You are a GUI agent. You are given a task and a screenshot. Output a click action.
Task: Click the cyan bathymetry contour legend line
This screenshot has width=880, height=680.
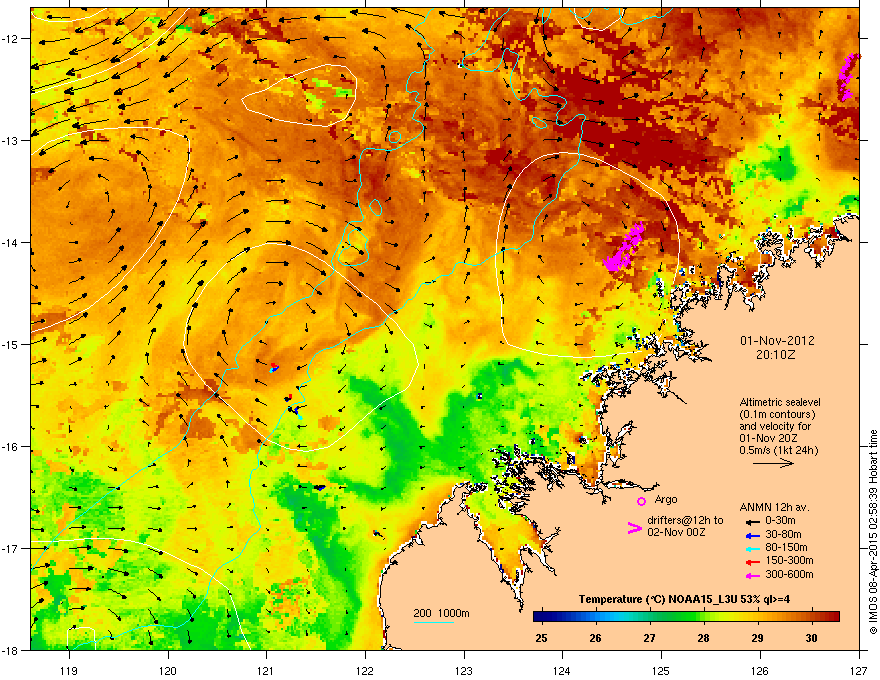point(434,622)
